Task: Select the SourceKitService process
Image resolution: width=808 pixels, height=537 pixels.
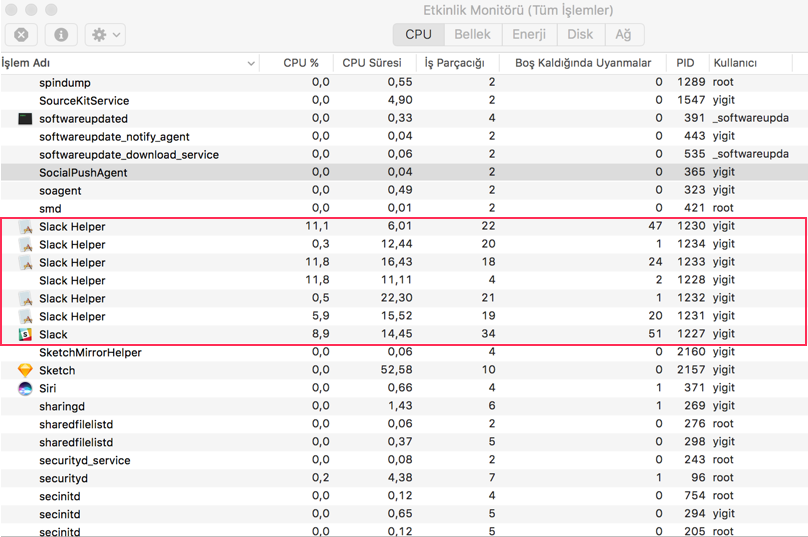Action: coord(404,100)
